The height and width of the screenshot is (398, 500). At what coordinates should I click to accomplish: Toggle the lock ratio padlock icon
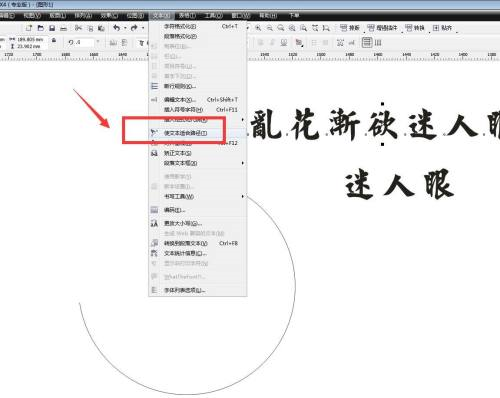[x=54, y=41]
